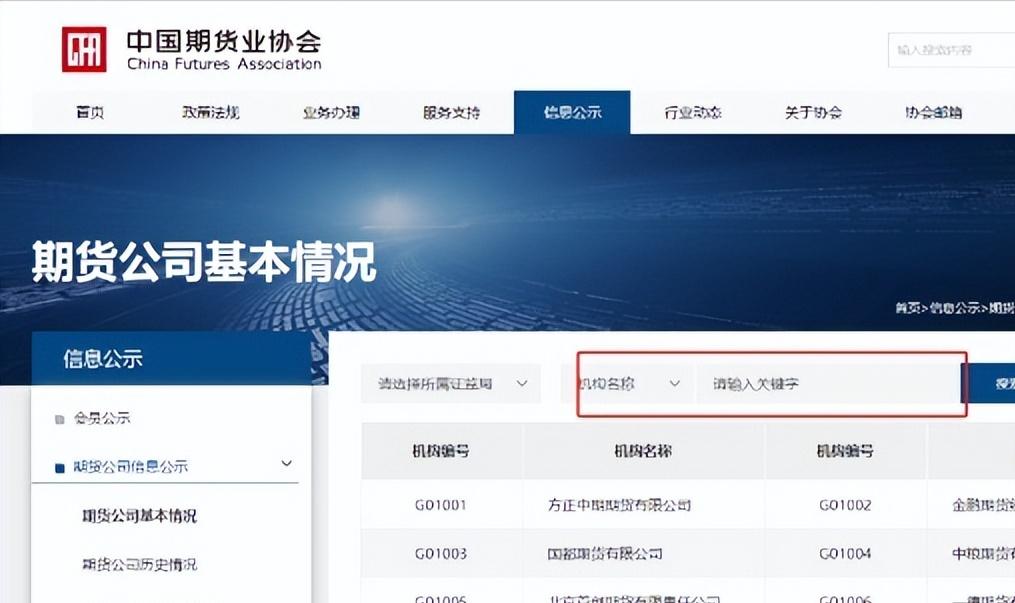The width and height of the screenshot is (1015, 603).
Task: Open the 请选择所属证监局 dropdown
Action: (x=450, y=383)
